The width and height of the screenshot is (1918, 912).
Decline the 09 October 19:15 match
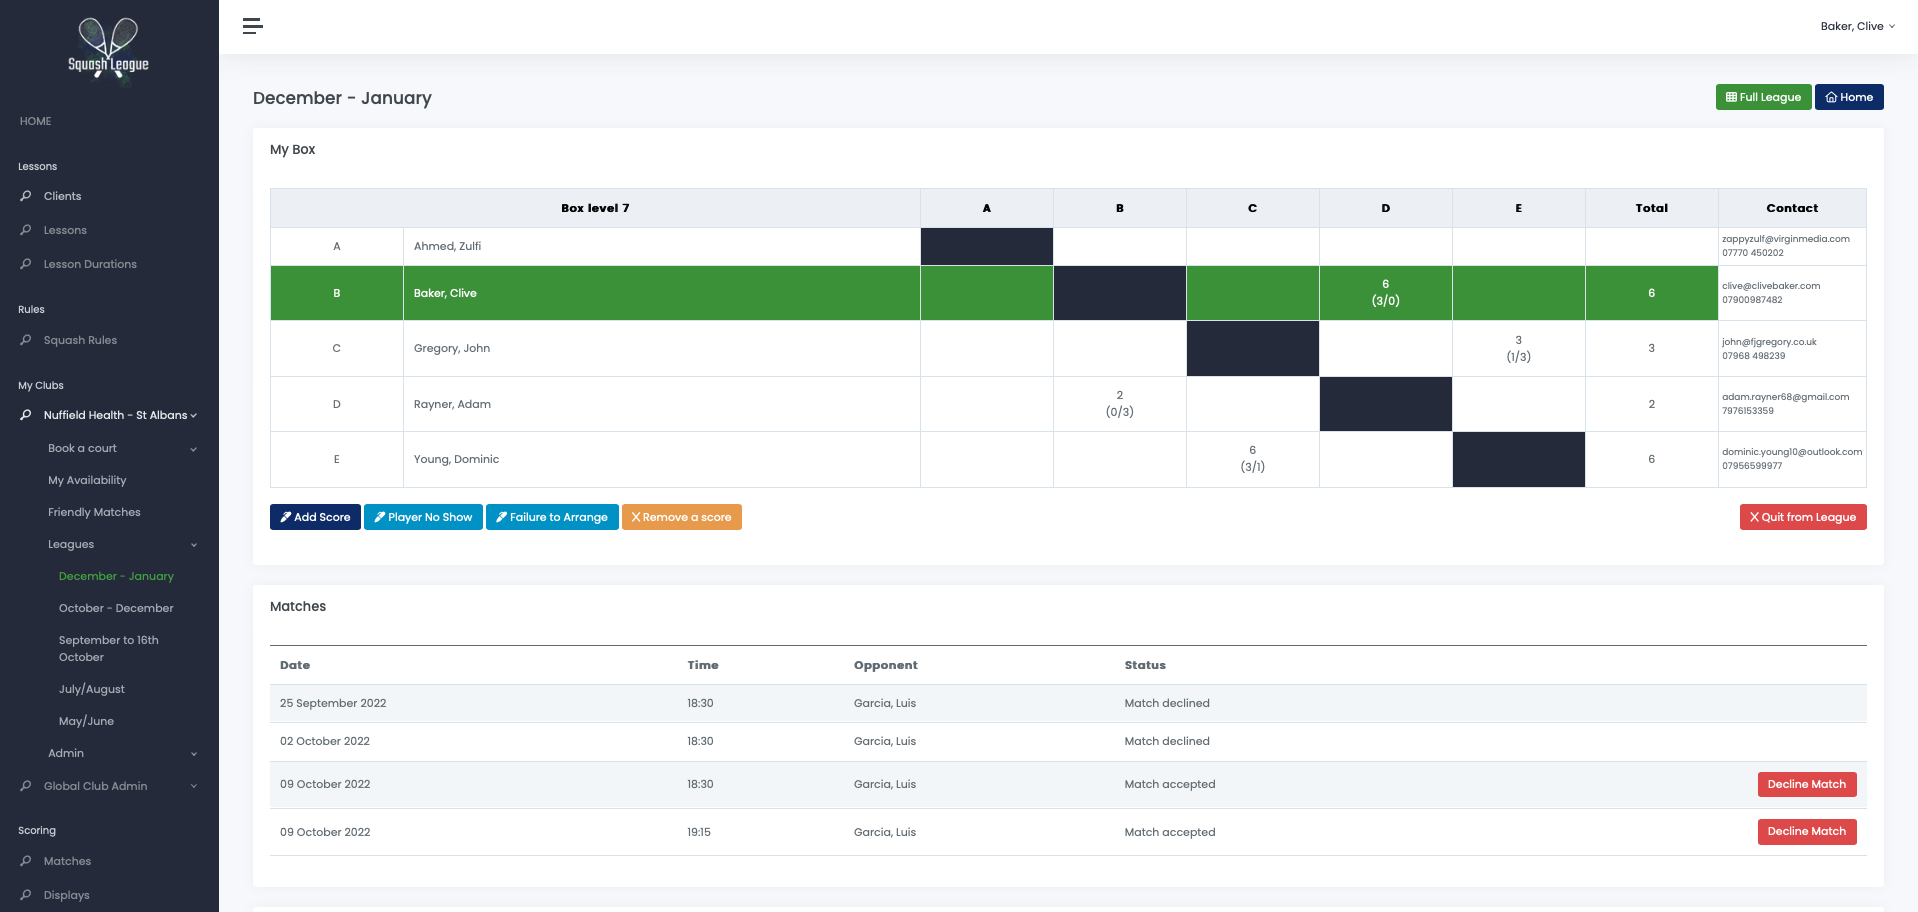(1807, 831)
